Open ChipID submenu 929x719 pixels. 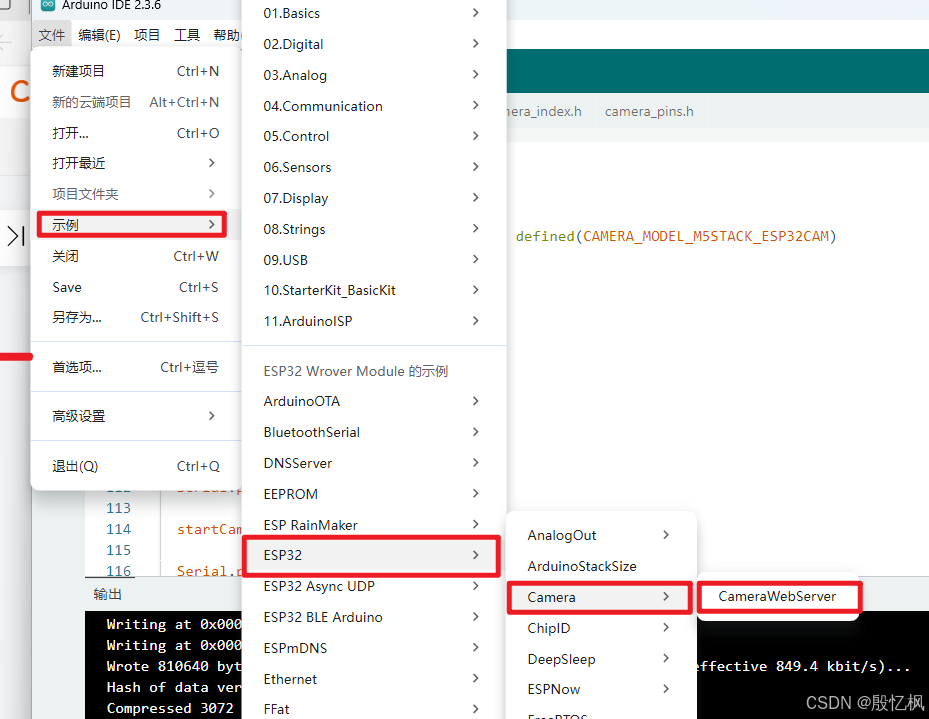coord(601,628)
